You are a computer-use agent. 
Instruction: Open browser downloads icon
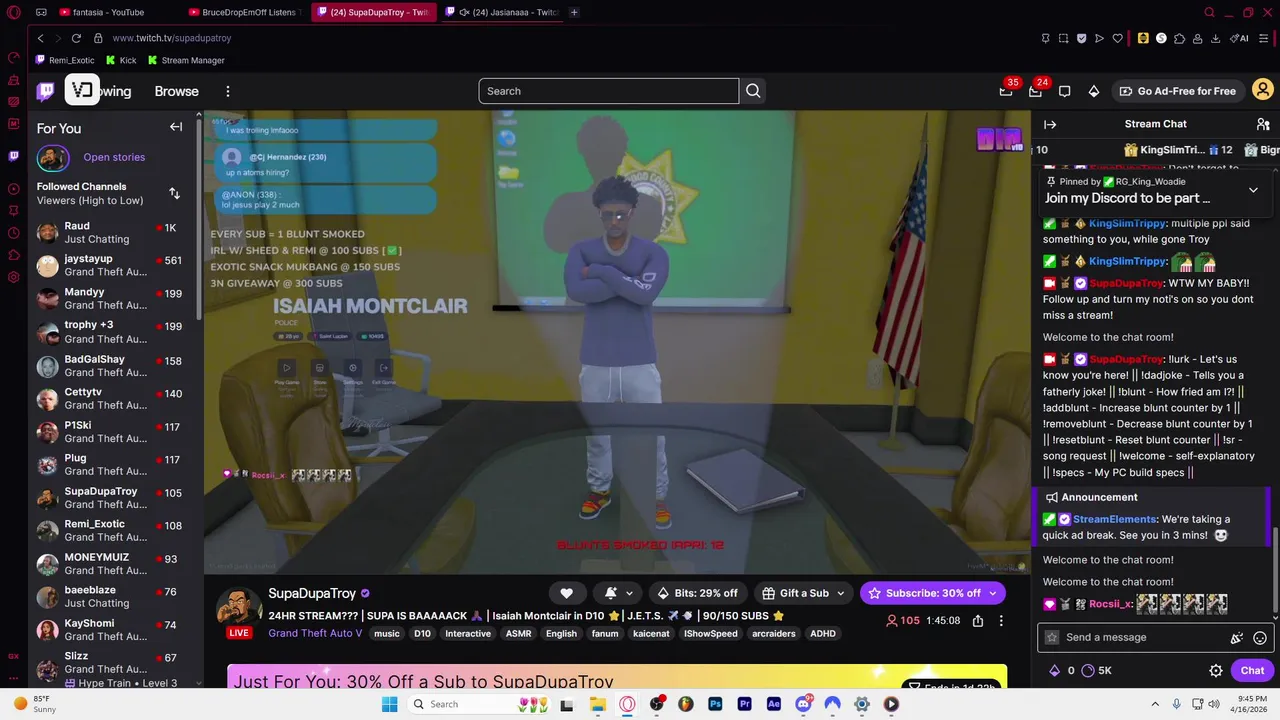pyautogui.click(x=1215, y=38)
